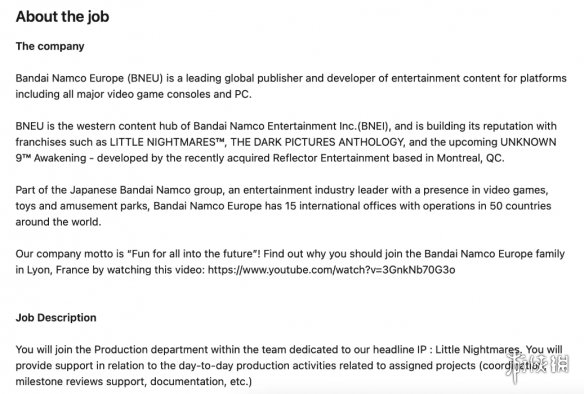Click the text 'Part of the Japanese Bandai Namco group'
This screenshot has width=584, height=394.
(x=120, y=190)
